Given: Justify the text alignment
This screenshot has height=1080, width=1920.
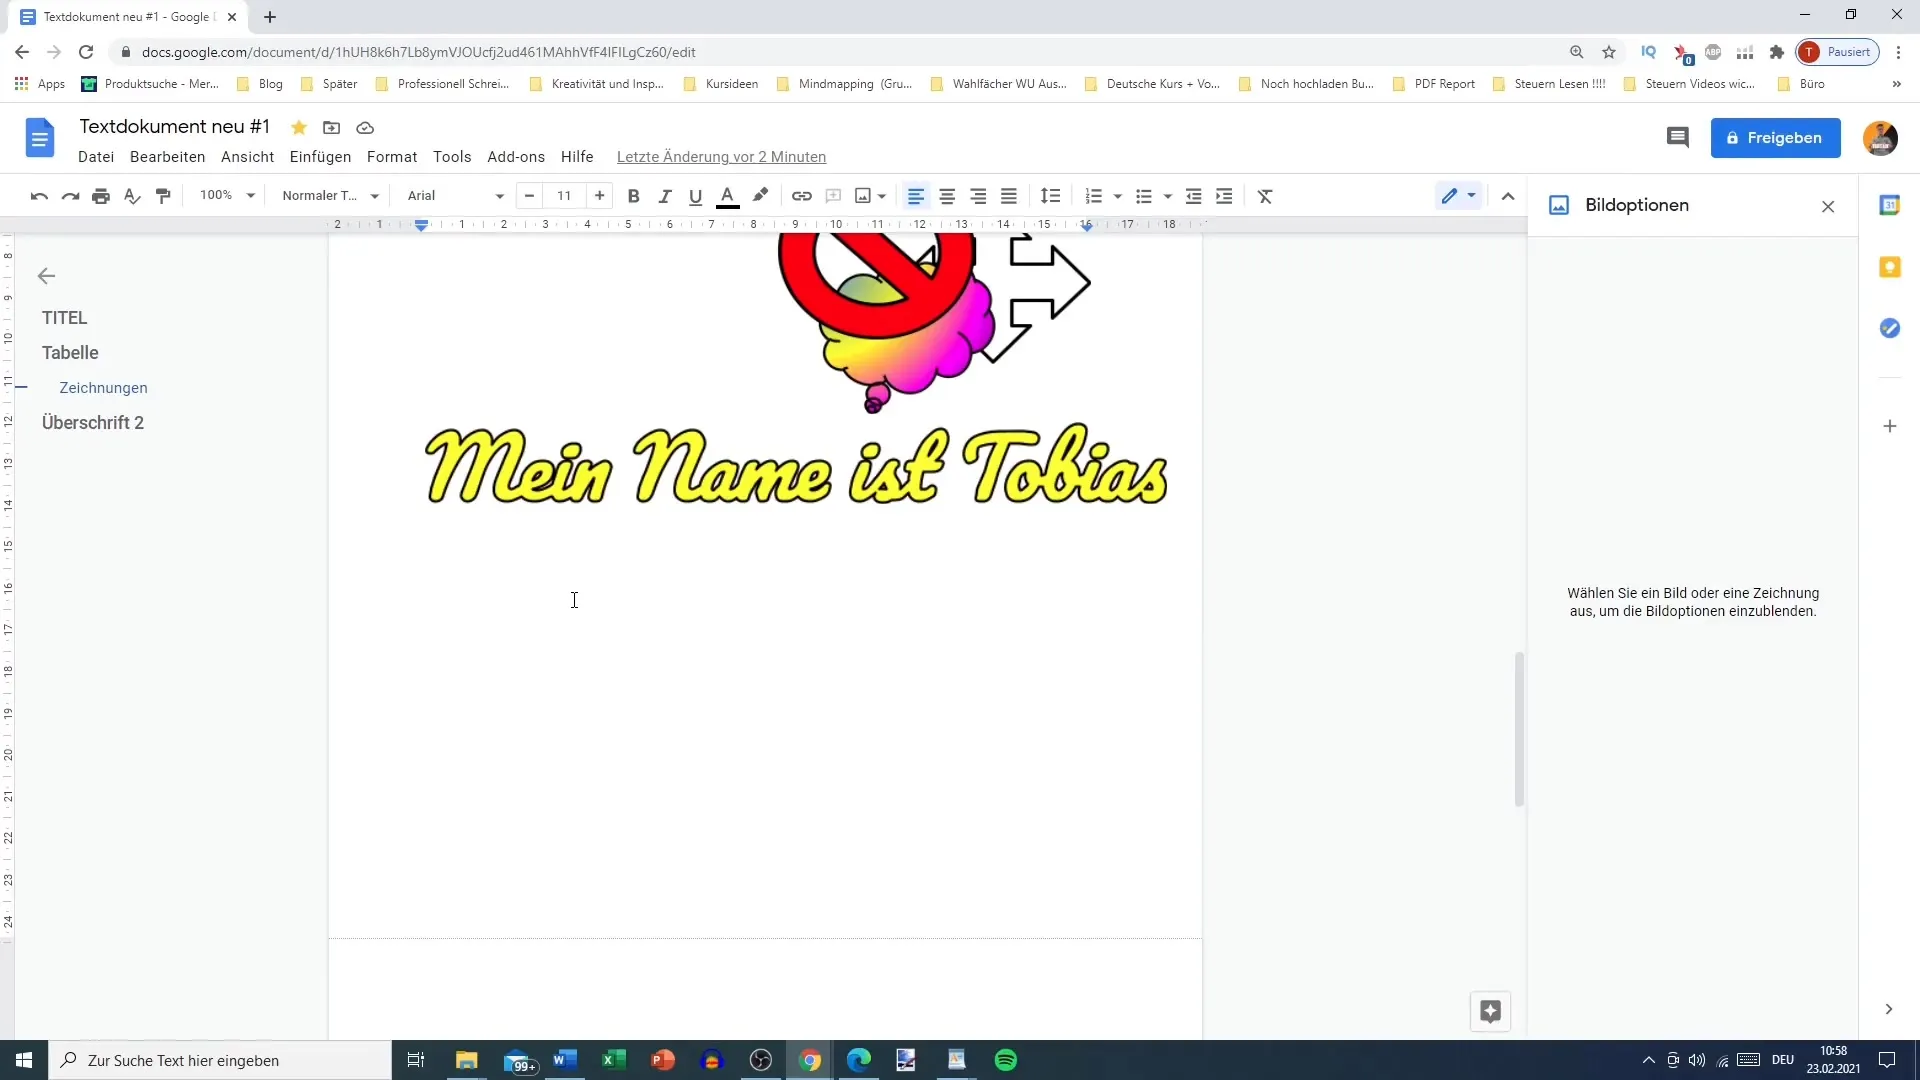Looking at the screenshot, I should [x=1009, y=196].
